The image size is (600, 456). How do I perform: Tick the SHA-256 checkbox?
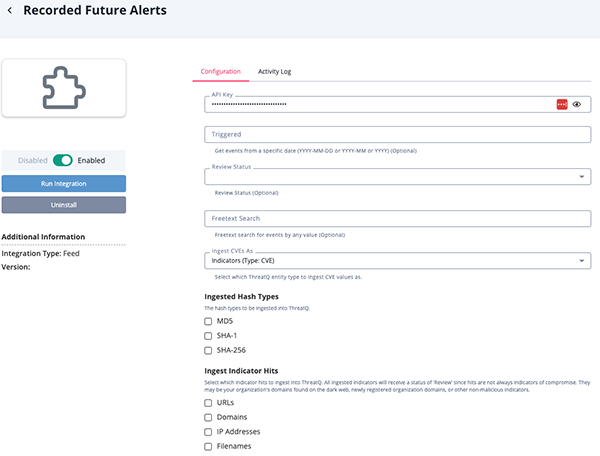pos(208,350)
